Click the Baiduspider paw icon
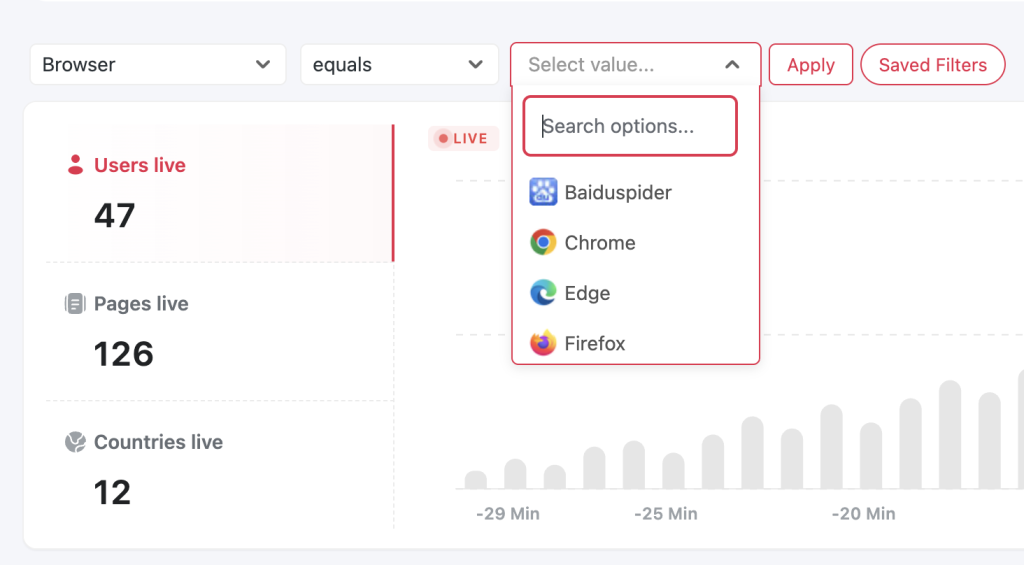The image size is (1024, 565). tap(543, 192)
